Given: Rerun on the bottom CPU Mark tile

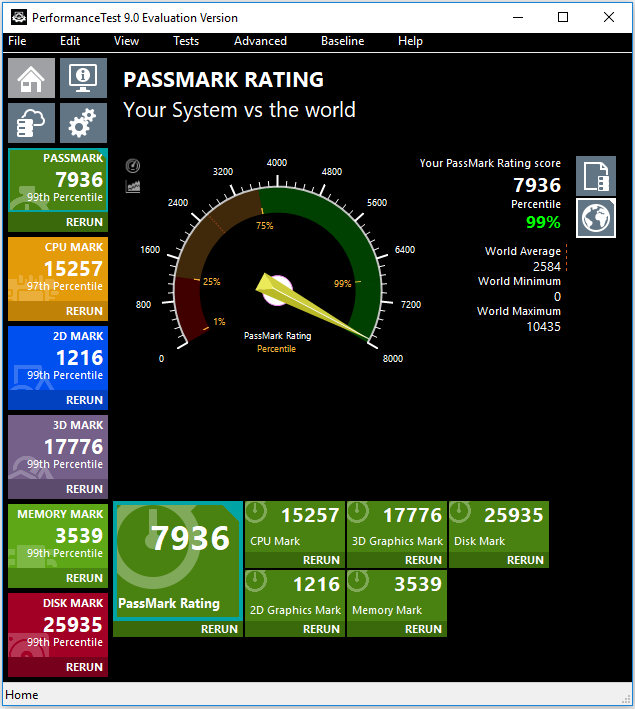Looking at the screenshot, I should (295, 560).
